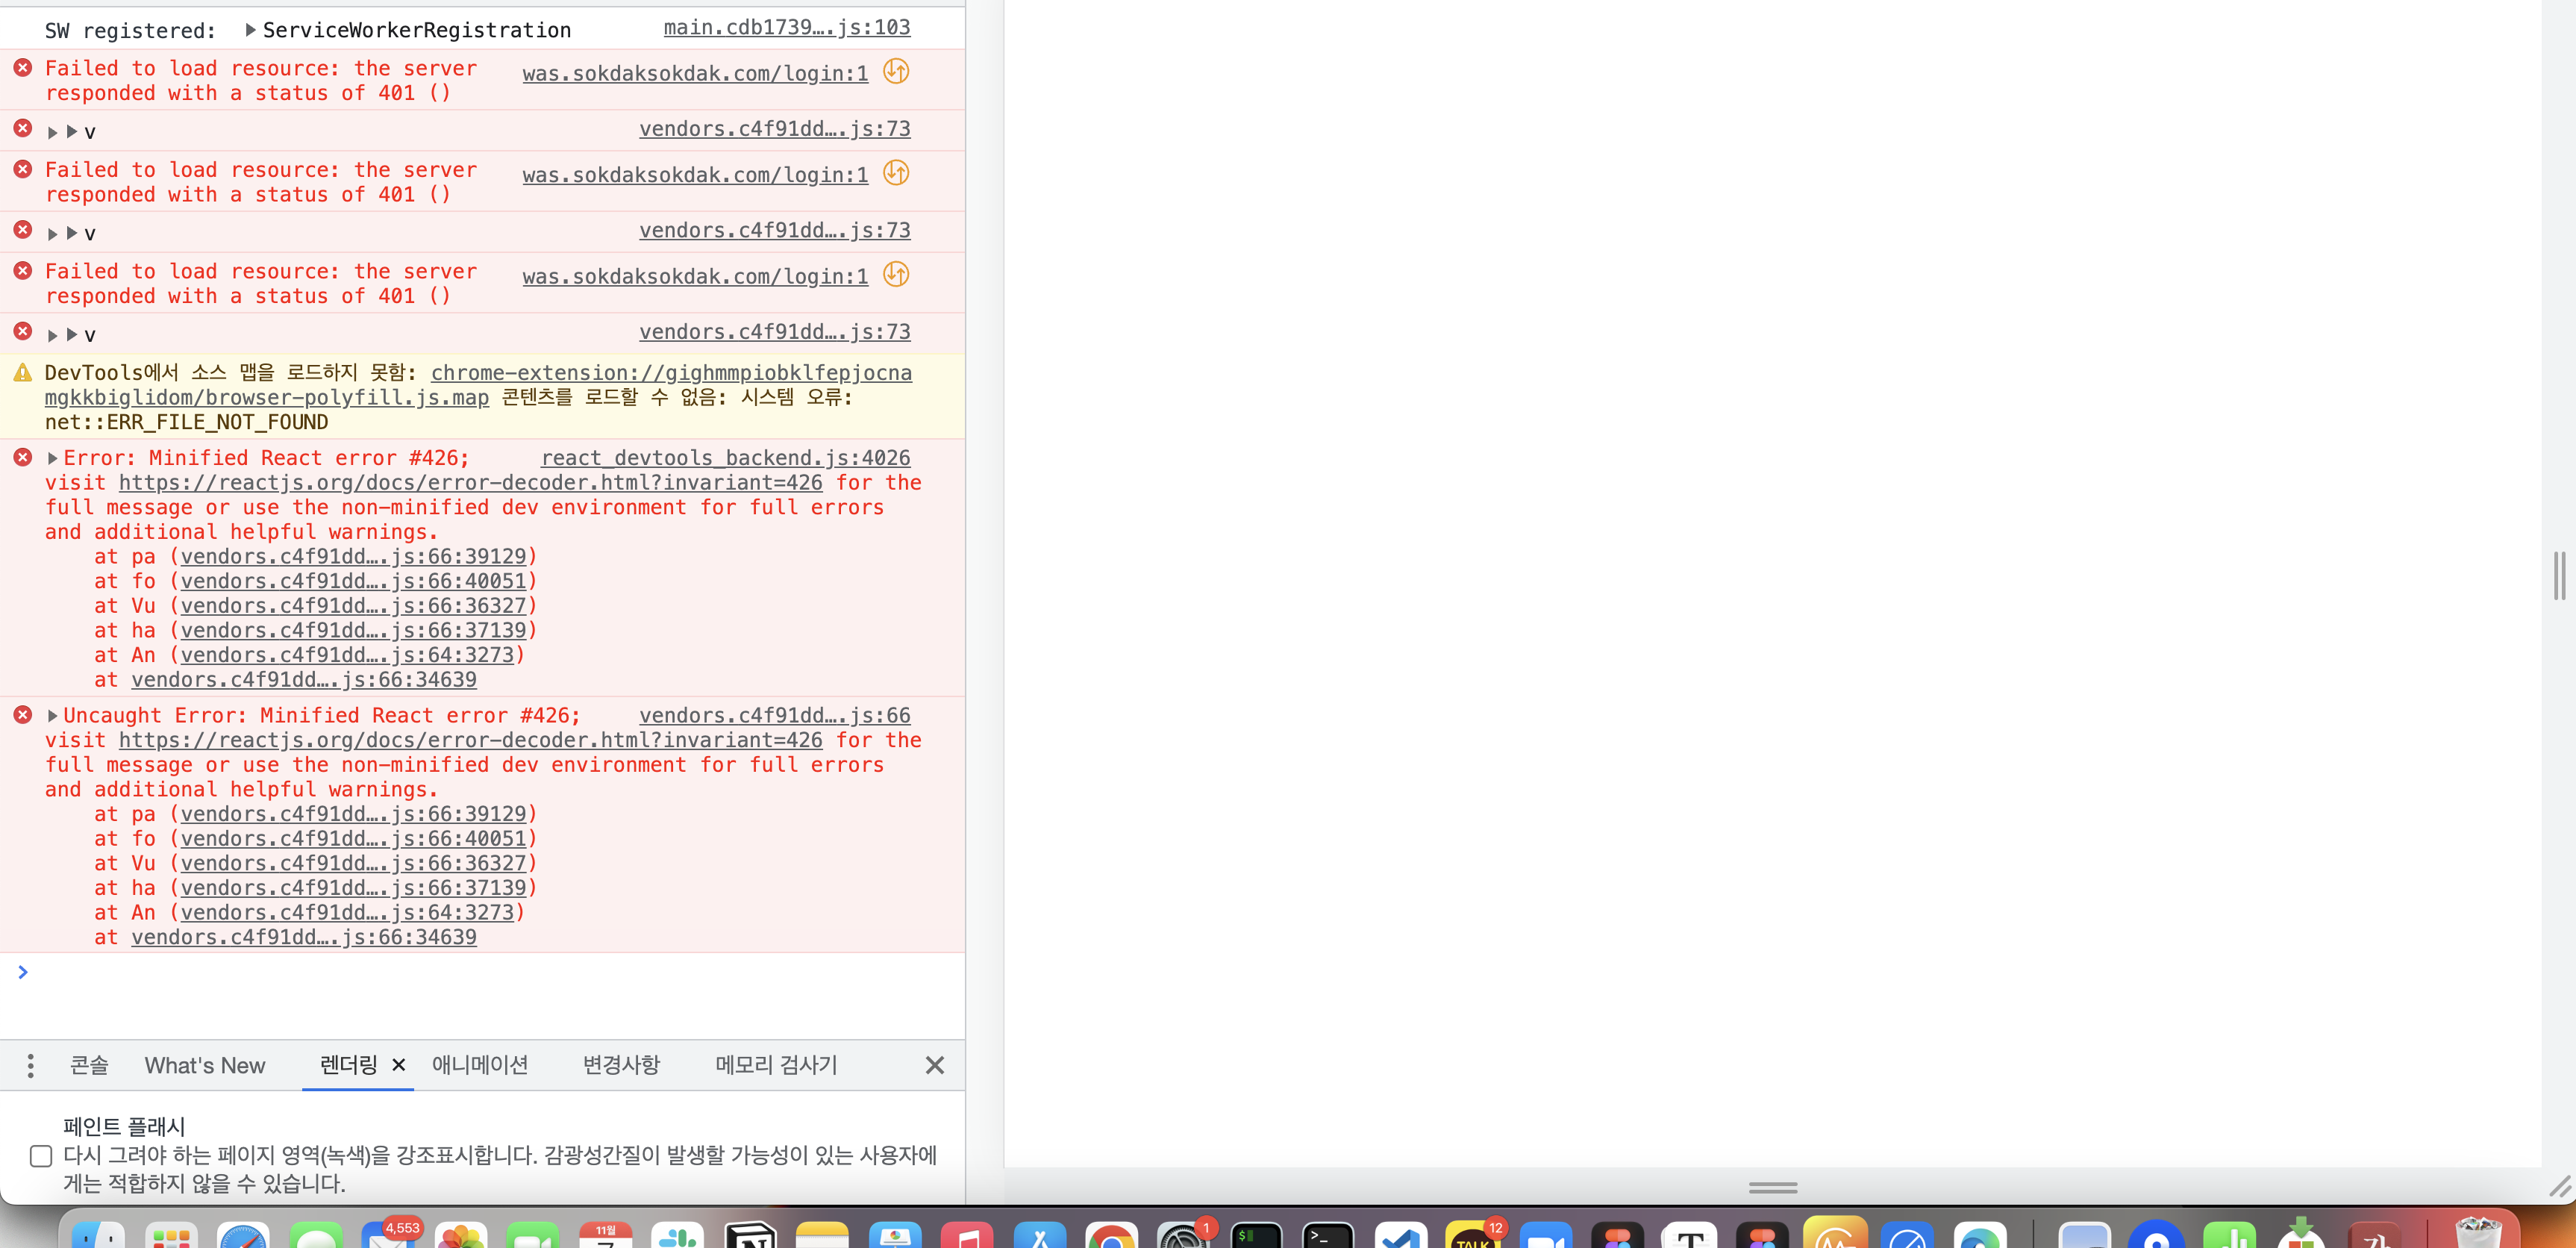
Task: Open the DevTools three-dot options menu
Action: coord(30,1066)
